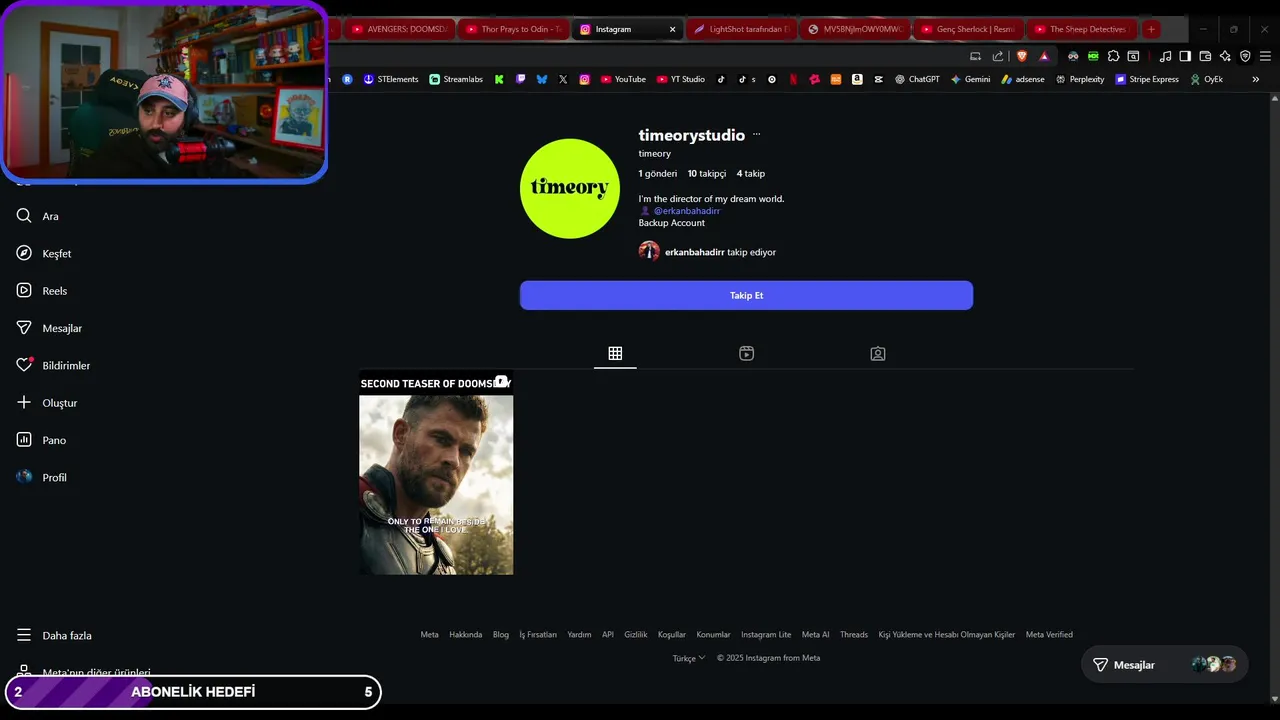The image size is (1280, 720).
Task: Open Instagram bookmark icon in bookmarks bar
Action: pyautogui.click(x=585, y=79)
